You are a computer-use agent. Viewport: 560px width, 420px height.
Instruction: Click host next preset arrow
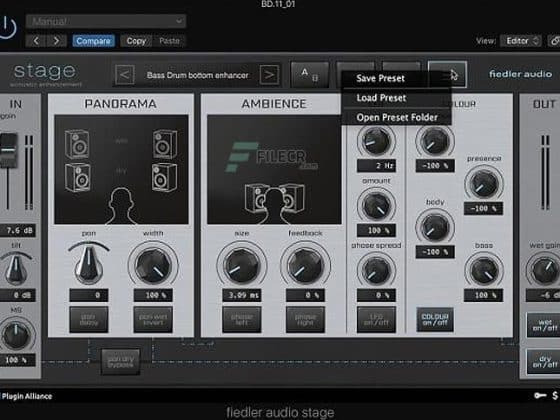[56, 41]
